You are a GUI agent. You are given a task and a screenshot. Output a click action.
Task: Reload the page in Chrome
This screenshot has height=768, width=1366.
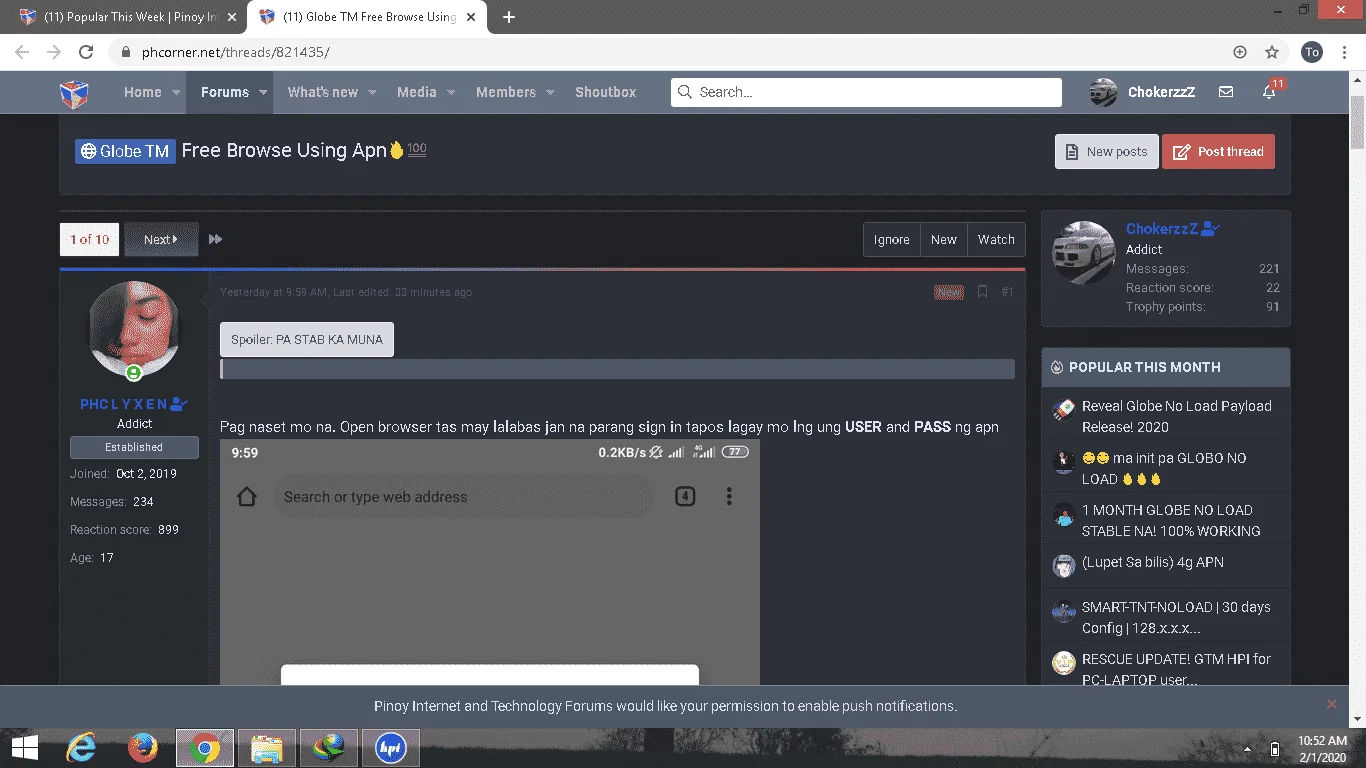point(87,52)
